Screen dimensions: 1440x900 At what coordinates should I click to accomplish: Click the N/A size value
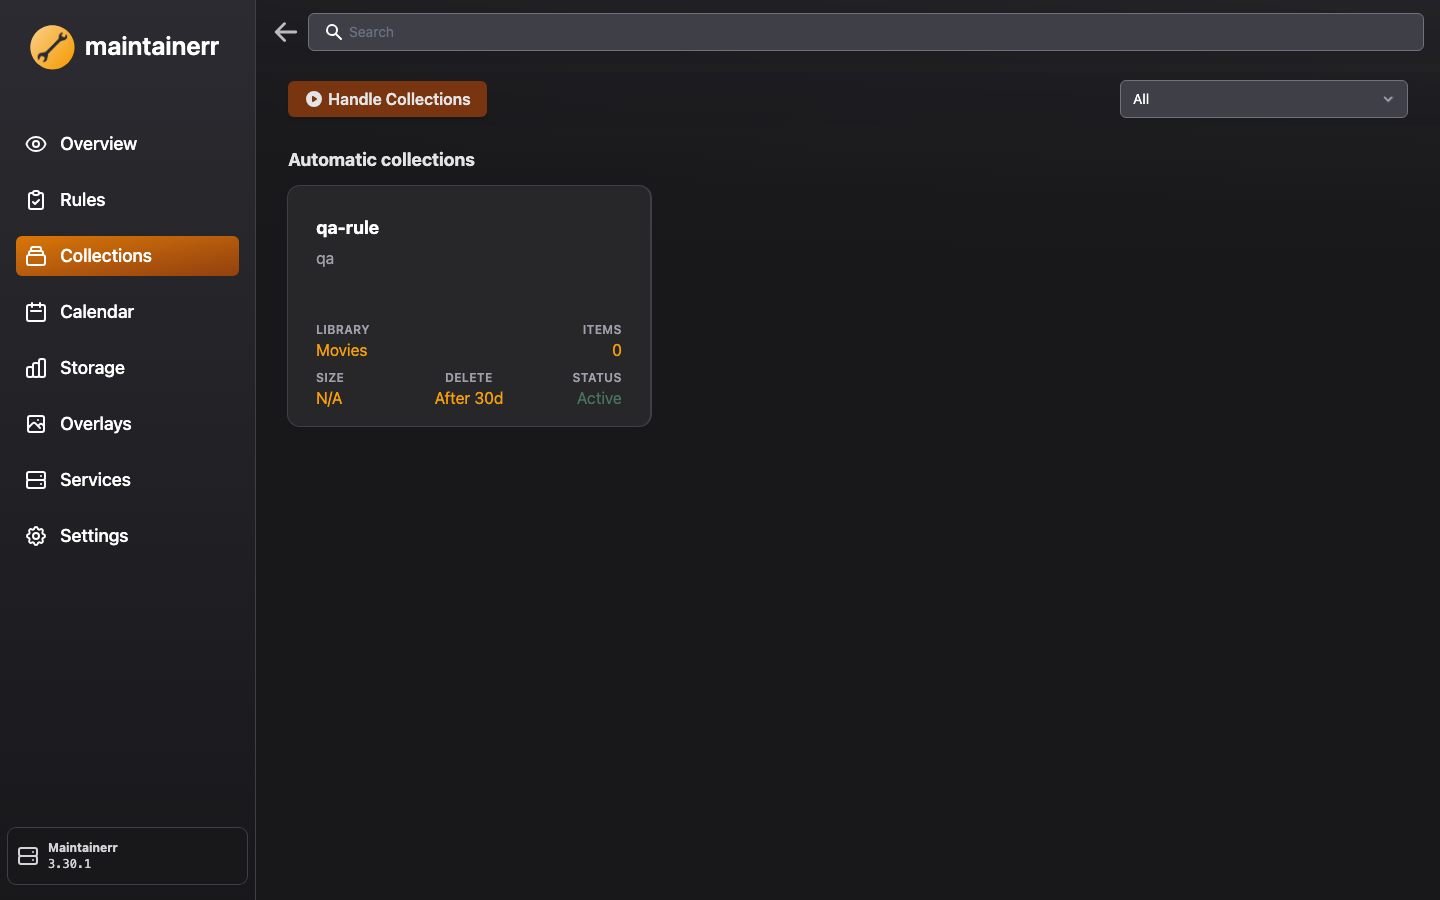click(x=329, y=398)
